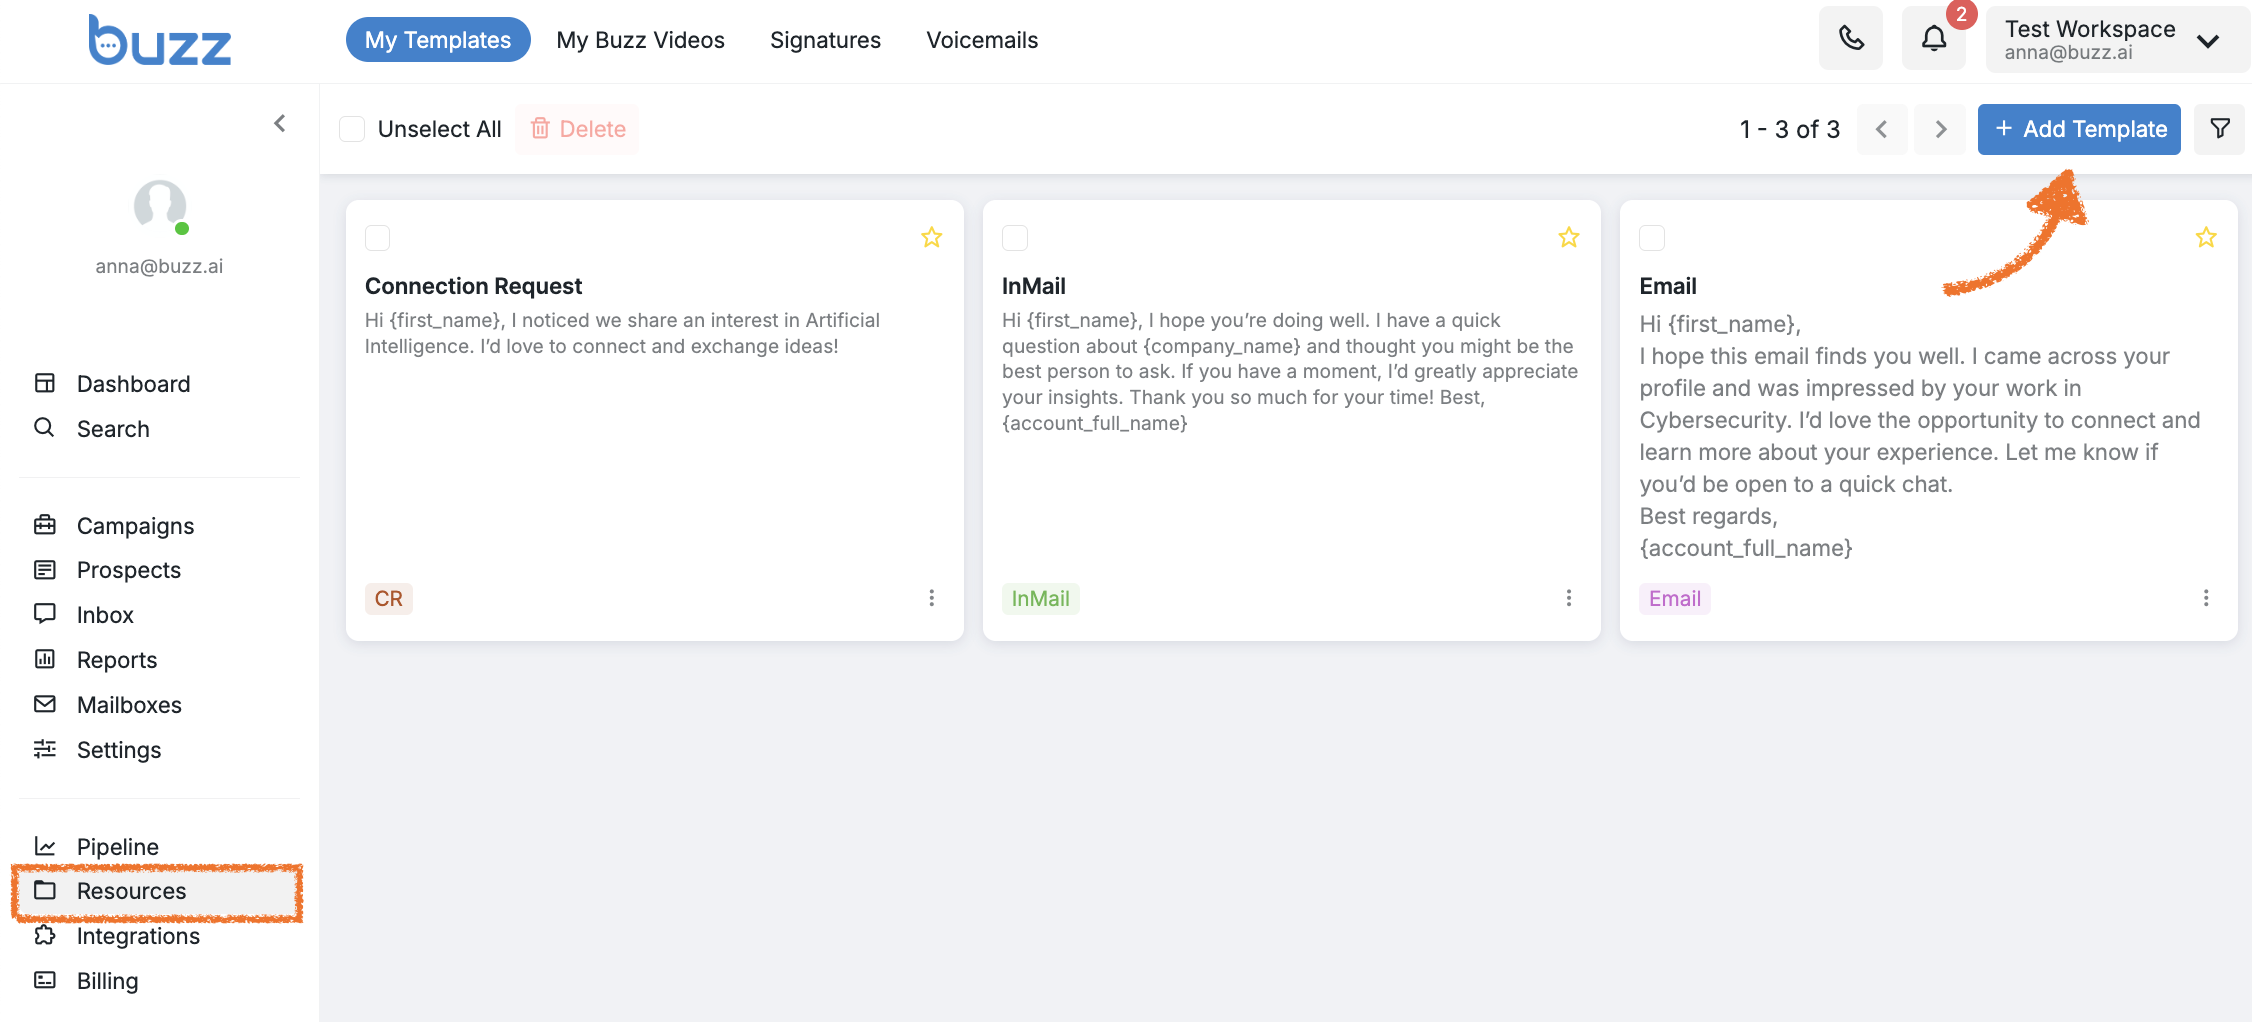Toggle the Unselect All checkbox
The height and width of the screenshot is (1022, 2252).
(352, 129)
